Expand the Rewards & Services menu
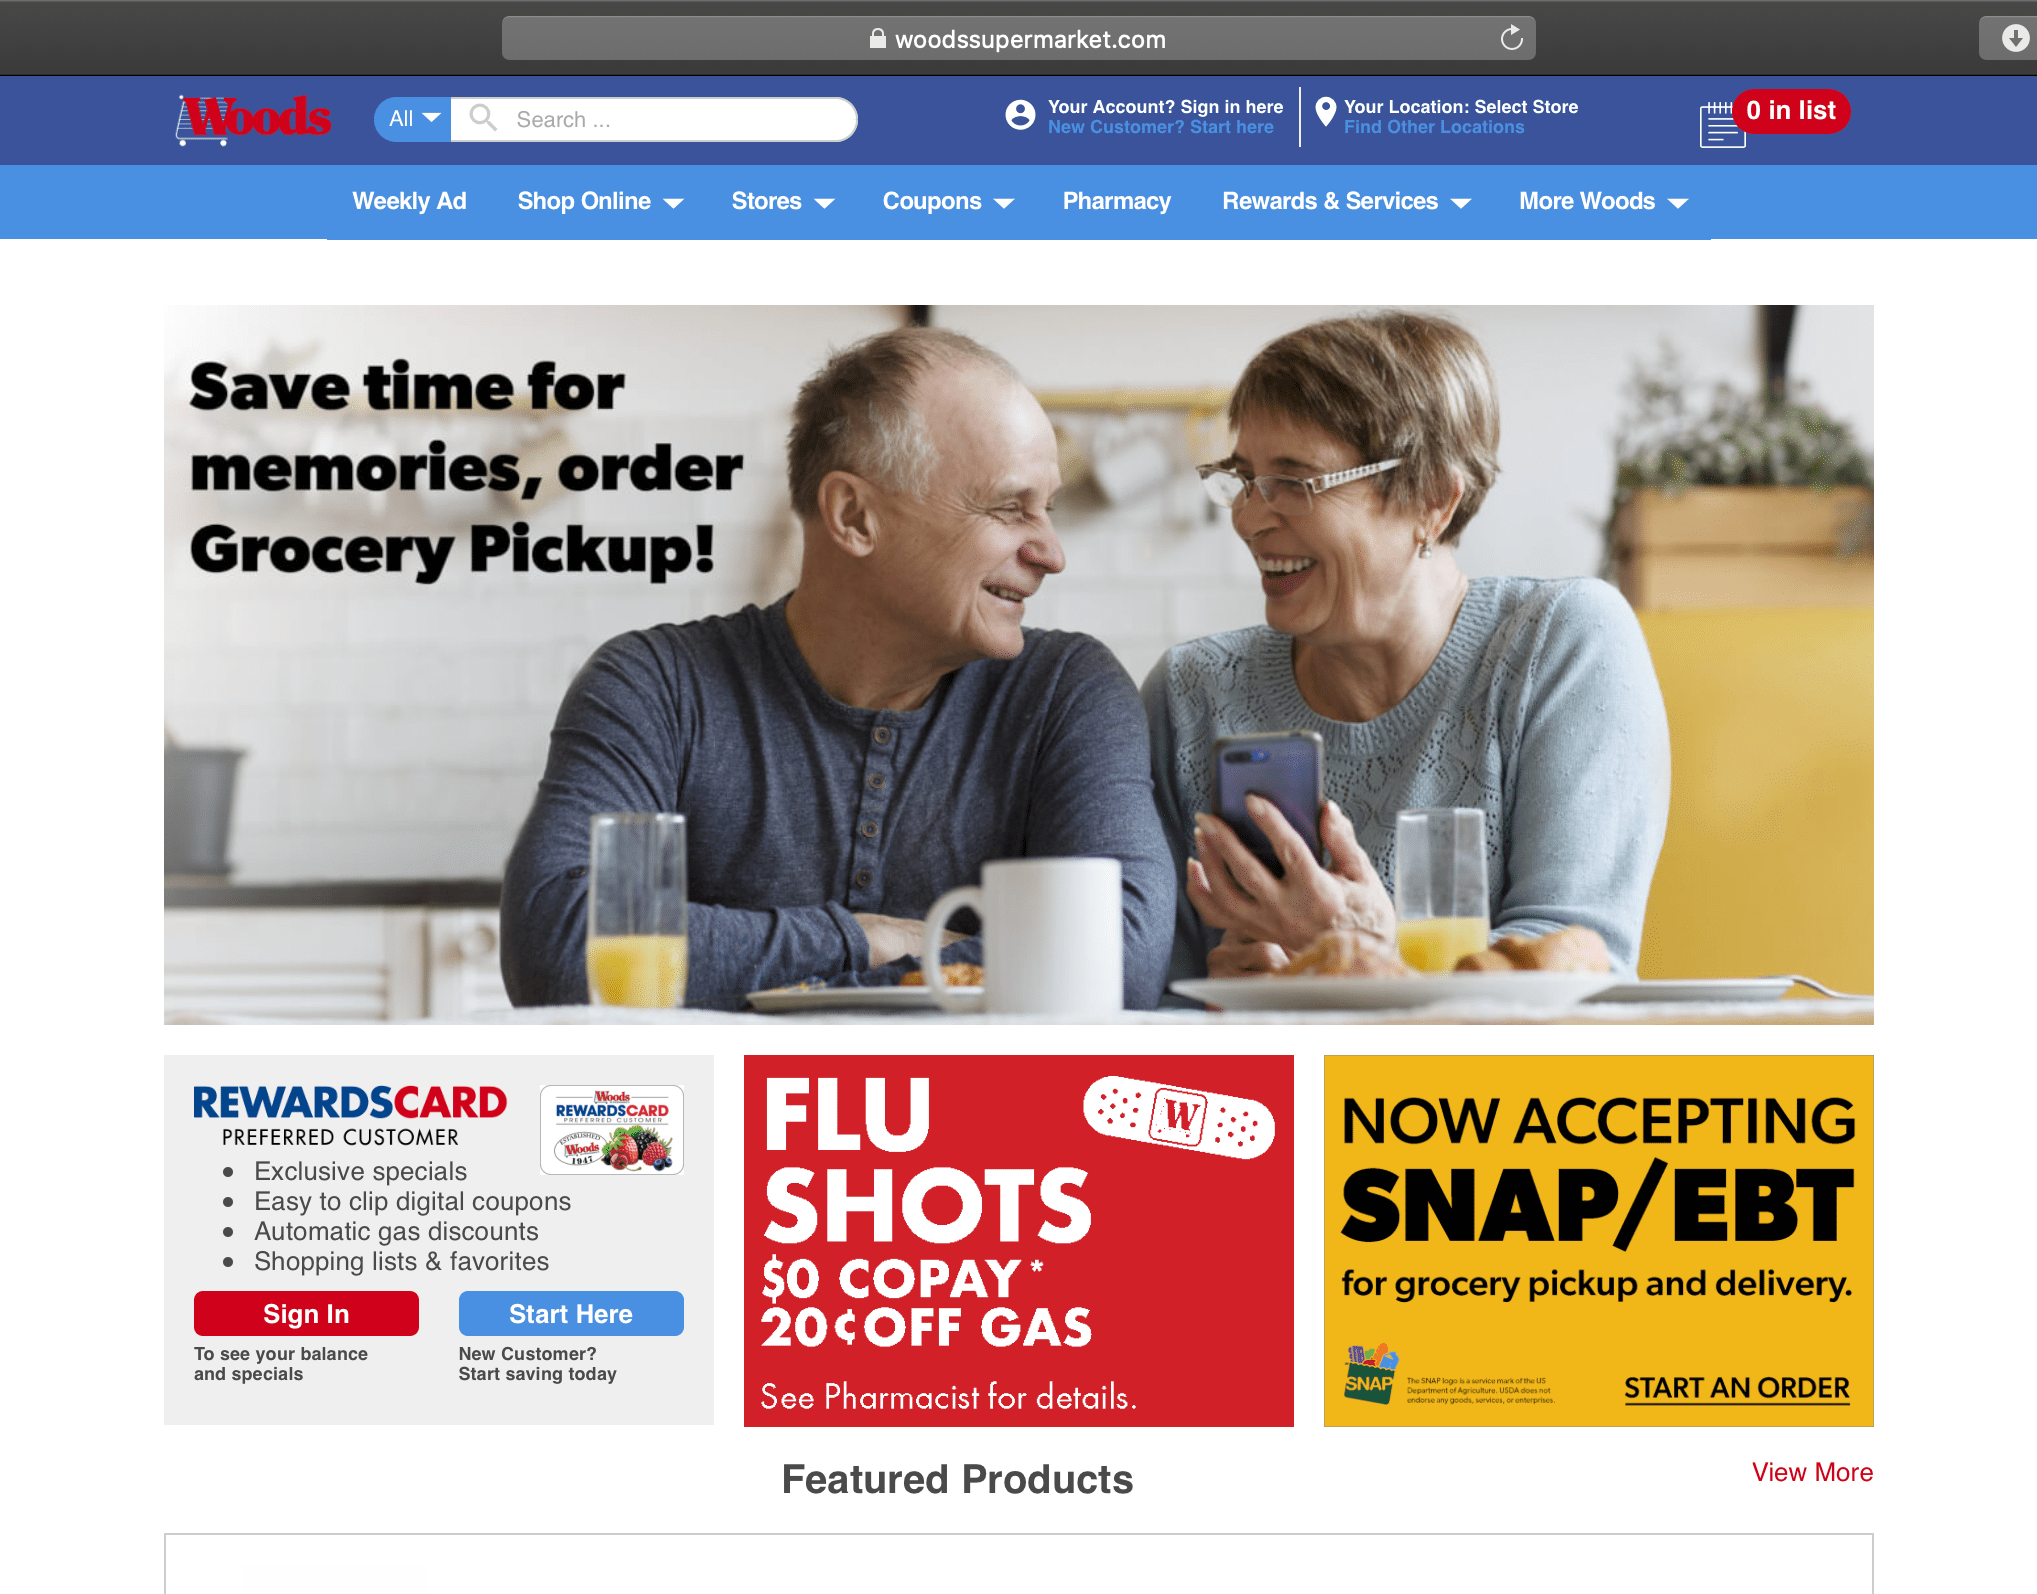This screenshot has height=1594, width=2037. [x=1346, y=202]
